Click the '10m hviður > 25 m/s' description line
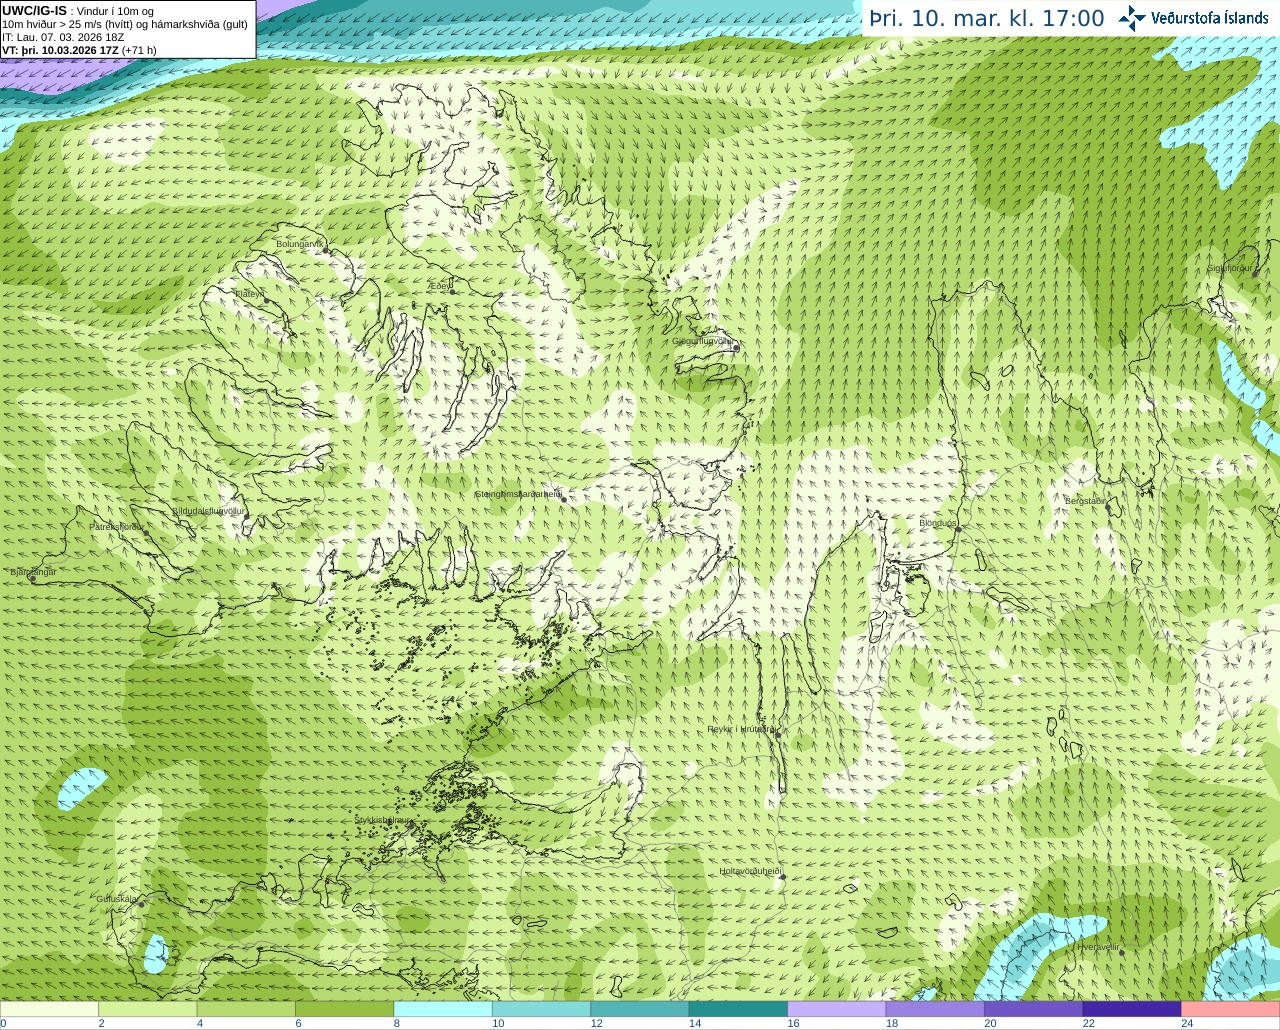This screenshot has height=1030, width=1280. click(x=125, y=24)
